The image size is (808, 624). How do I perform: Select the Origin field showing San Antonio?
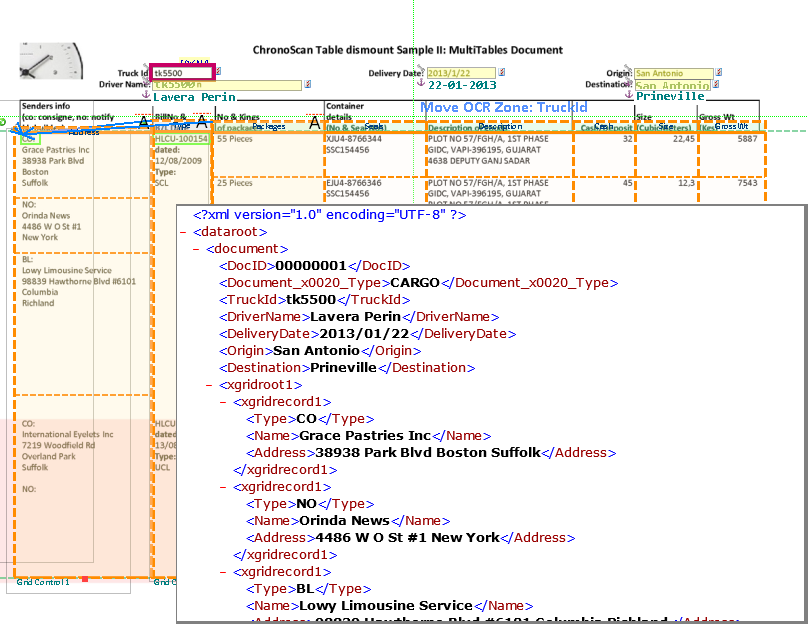click(x=674, y=73)
